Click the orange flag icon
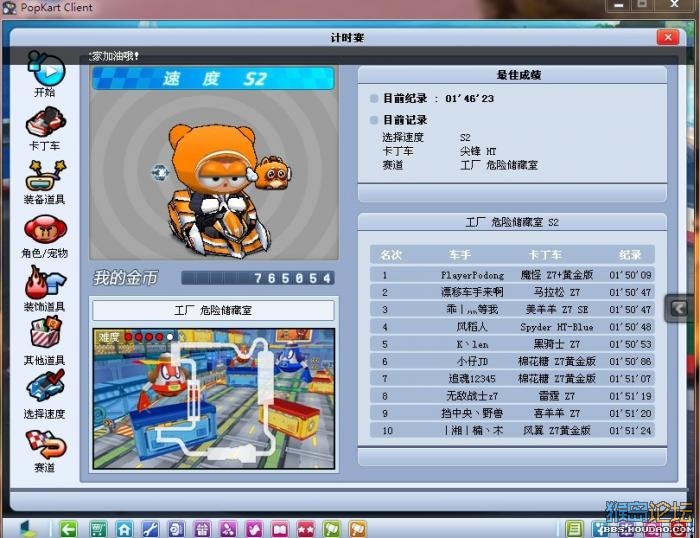 358,530
